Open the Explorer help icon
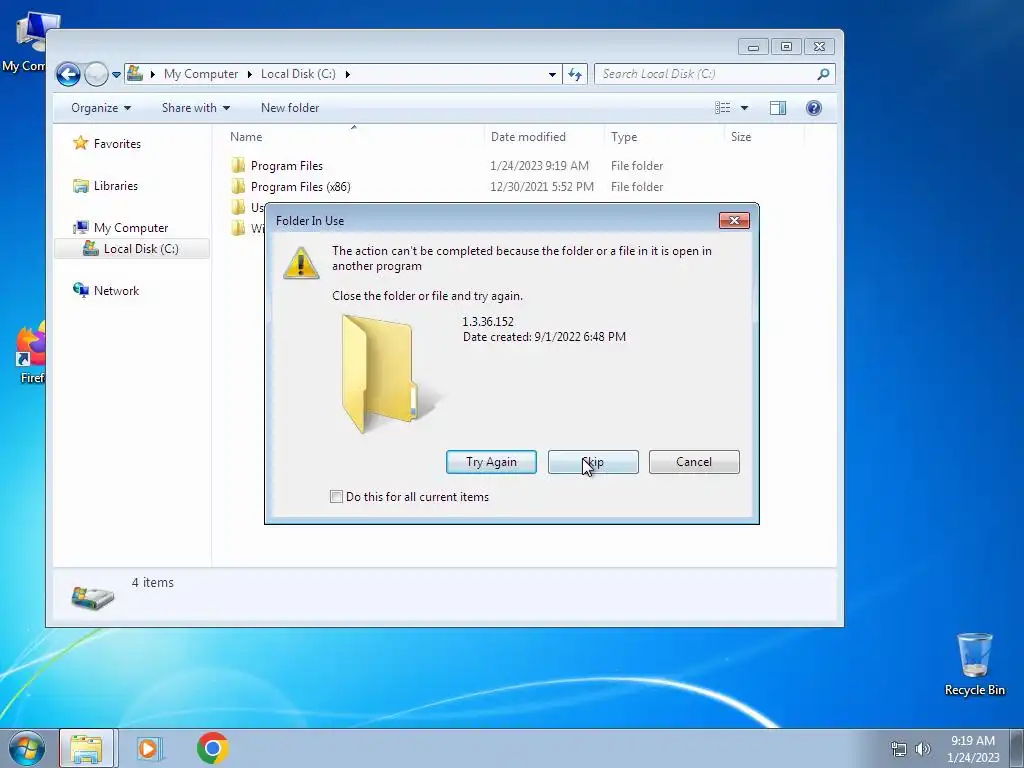This screenshot has width=1024, height=768. (814, 108)
